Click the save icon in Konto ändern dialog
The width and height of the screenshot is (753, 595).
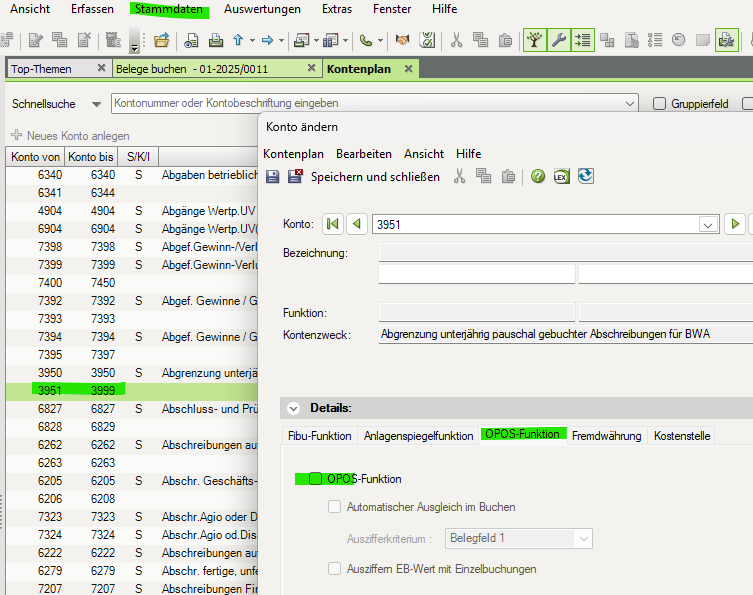click(272, 176)
